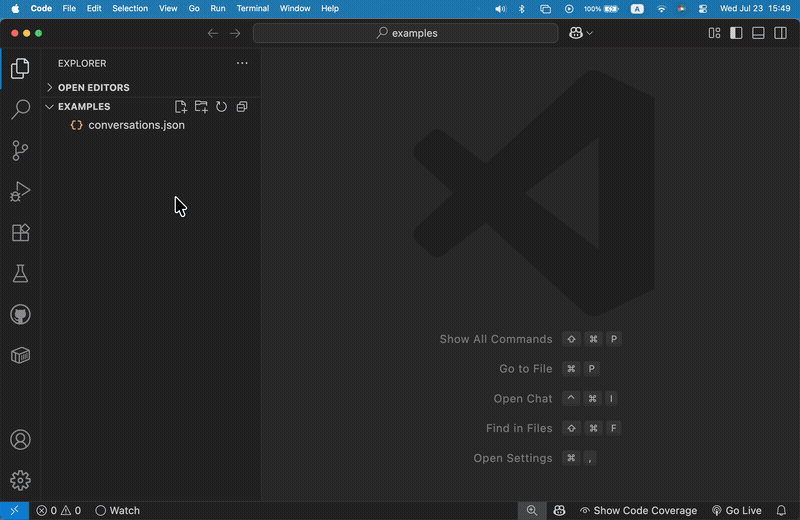Screen dimensions: 800x520
Task: Open notifications bell in status bar
Action: pos(781,510)
